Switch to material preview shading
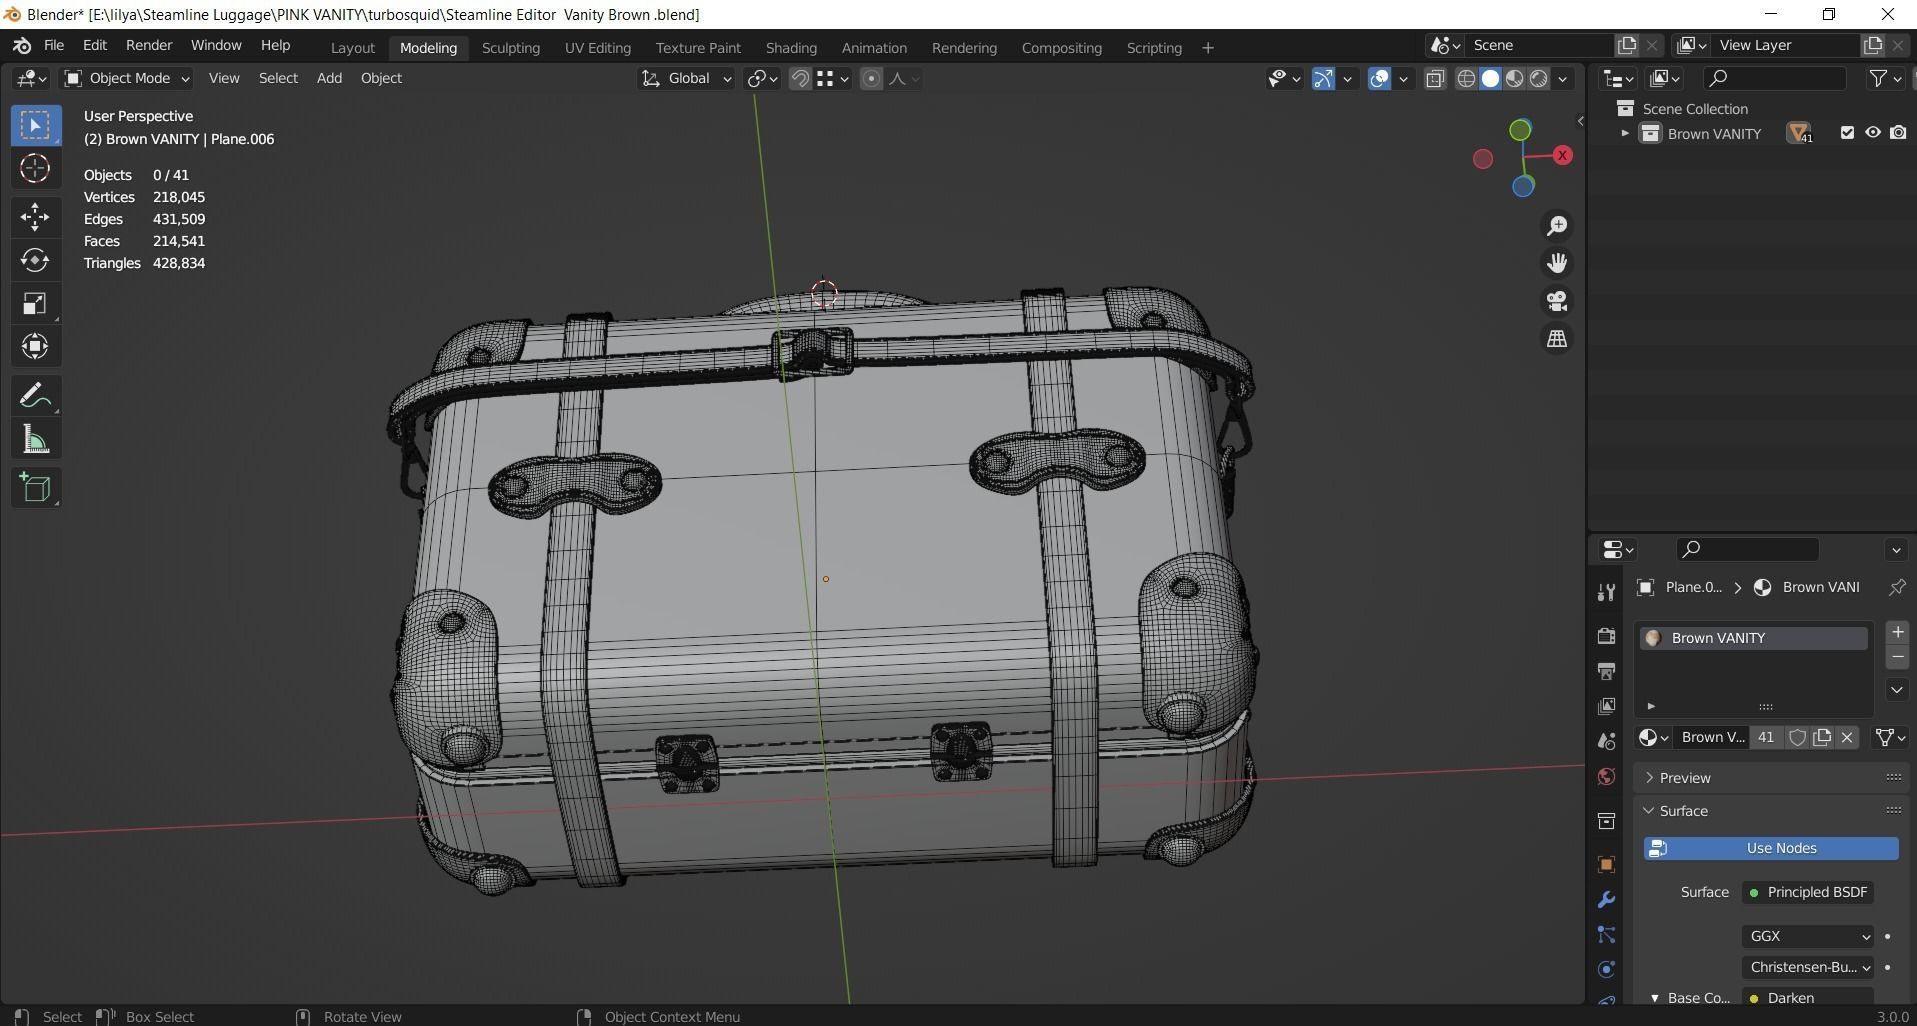The image size is (1917, 1026). pyautogui.click(x=1515, y=79)
